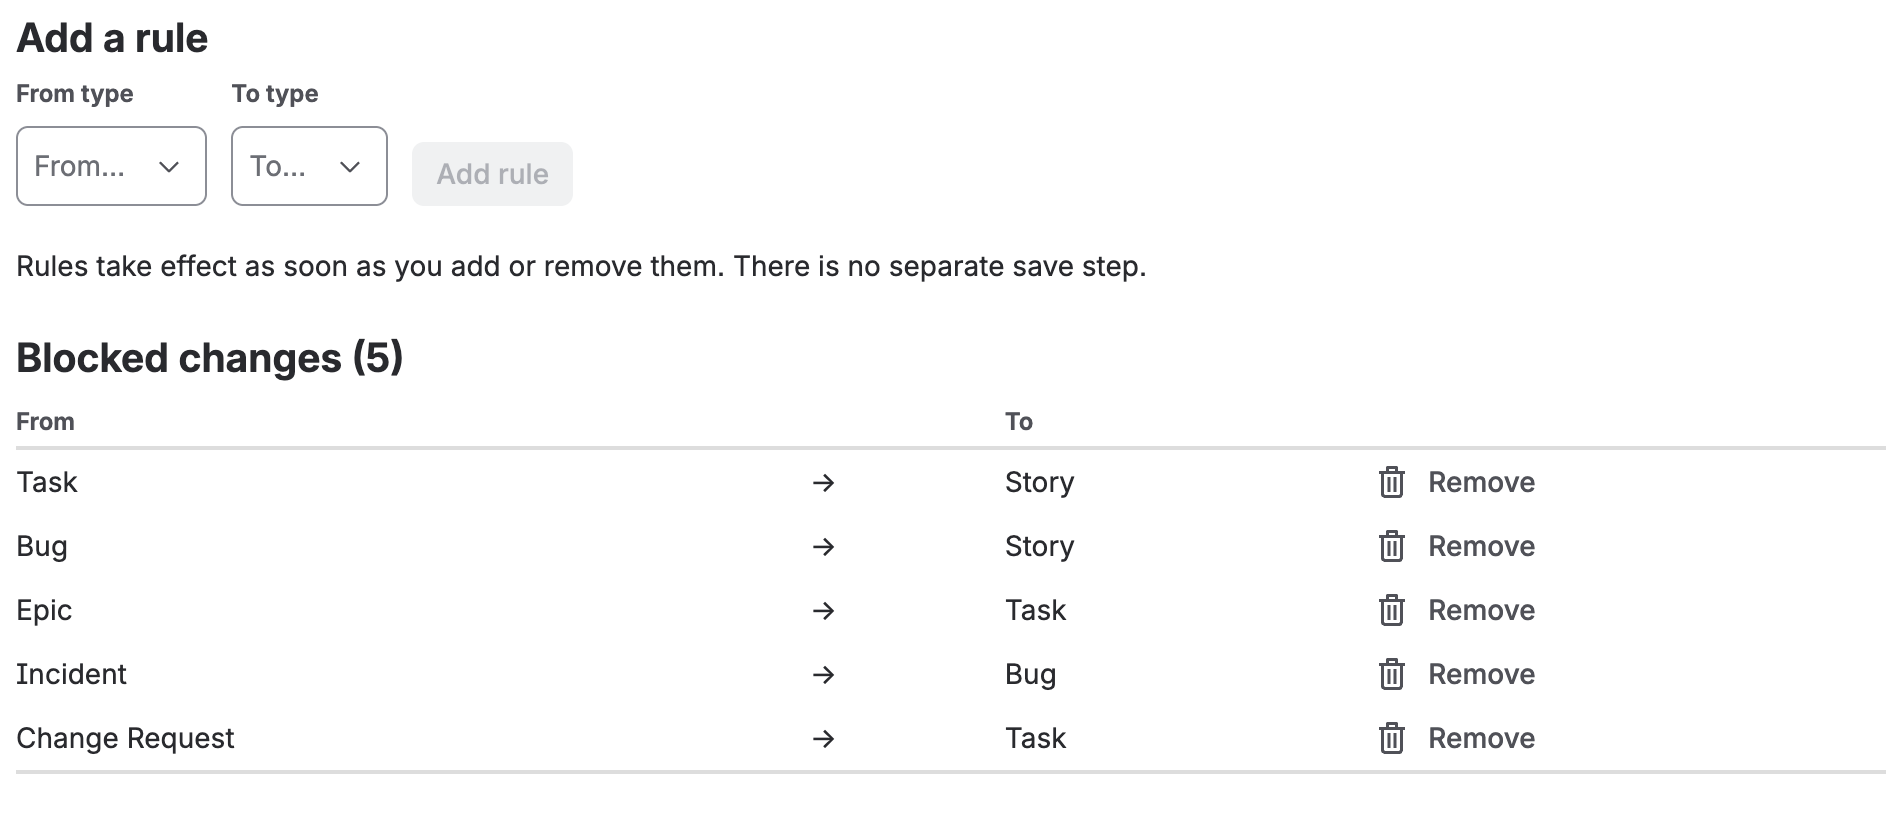1886x836 pixels.
Task: Remove the Bug to Story blocked change
Action: [x=1457, y=546]
